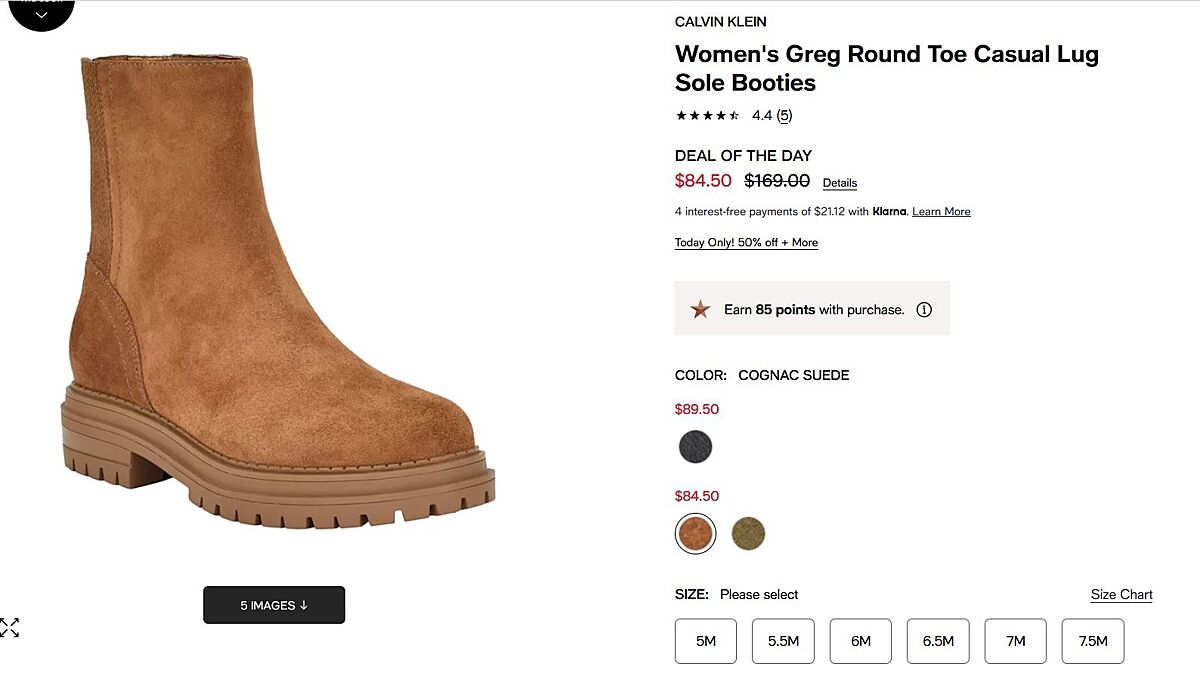Open the 5 Images gallery button
Viewport: 1200px width, 679px height.
tap(274, 605)
